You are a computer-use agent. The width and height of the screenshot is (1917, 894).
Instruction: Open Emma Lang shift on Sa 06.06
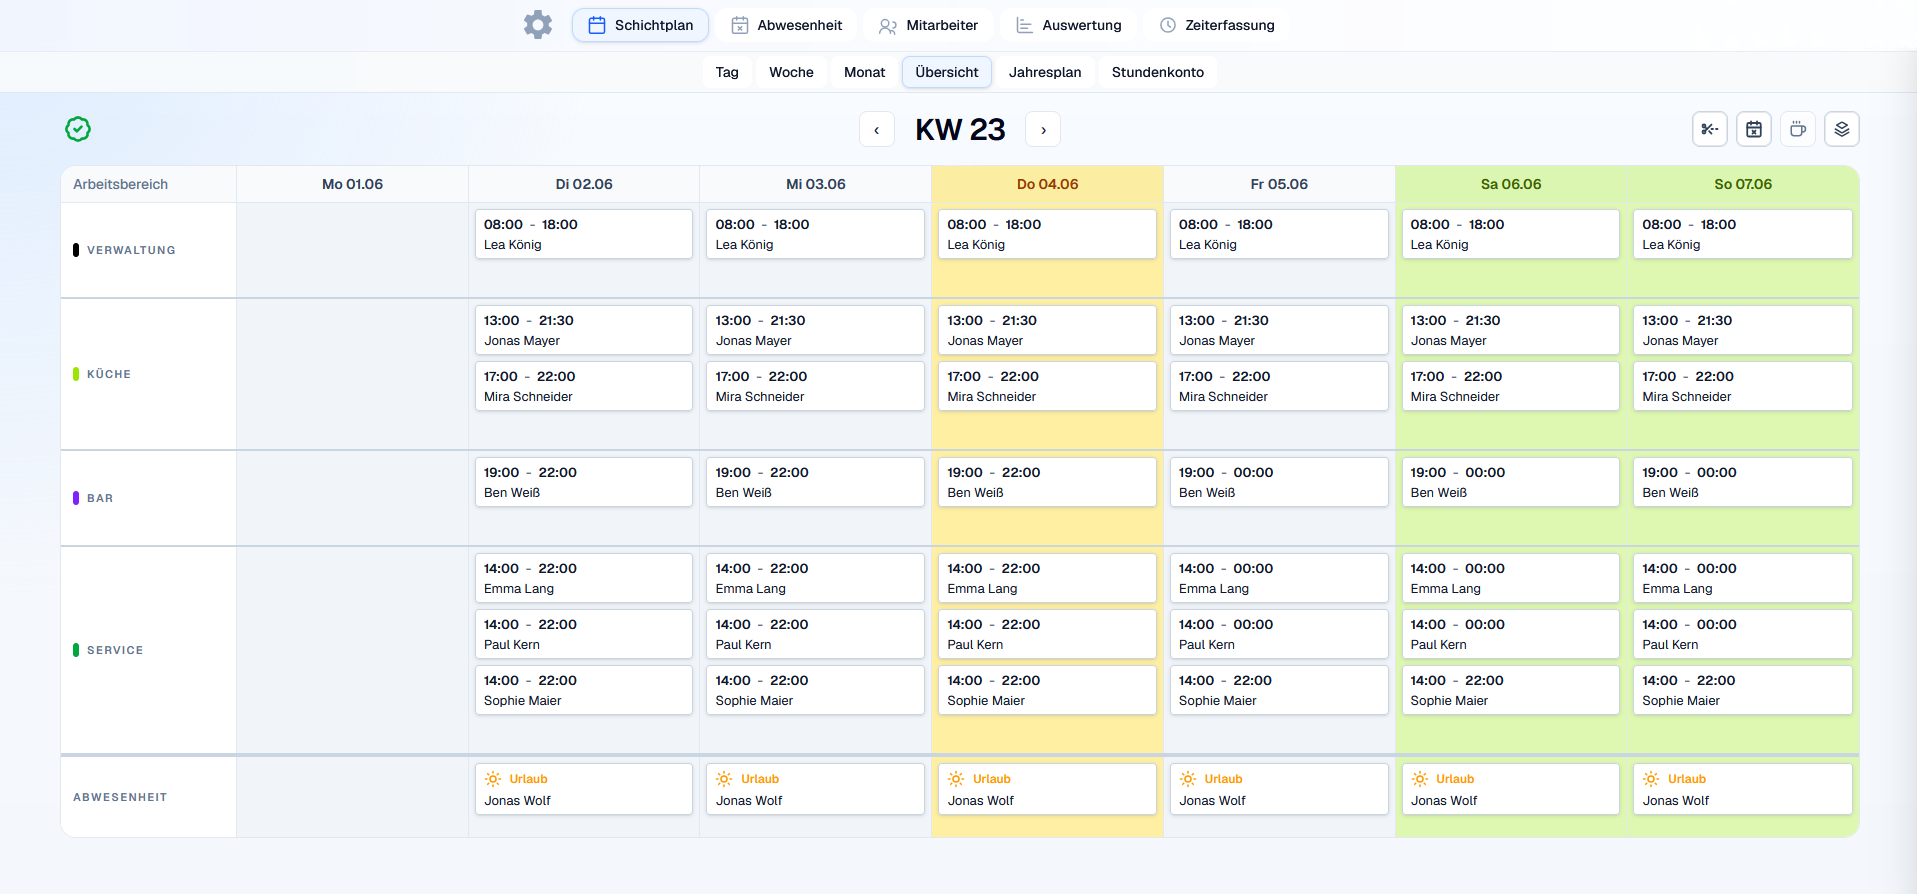click(1510, 578)
